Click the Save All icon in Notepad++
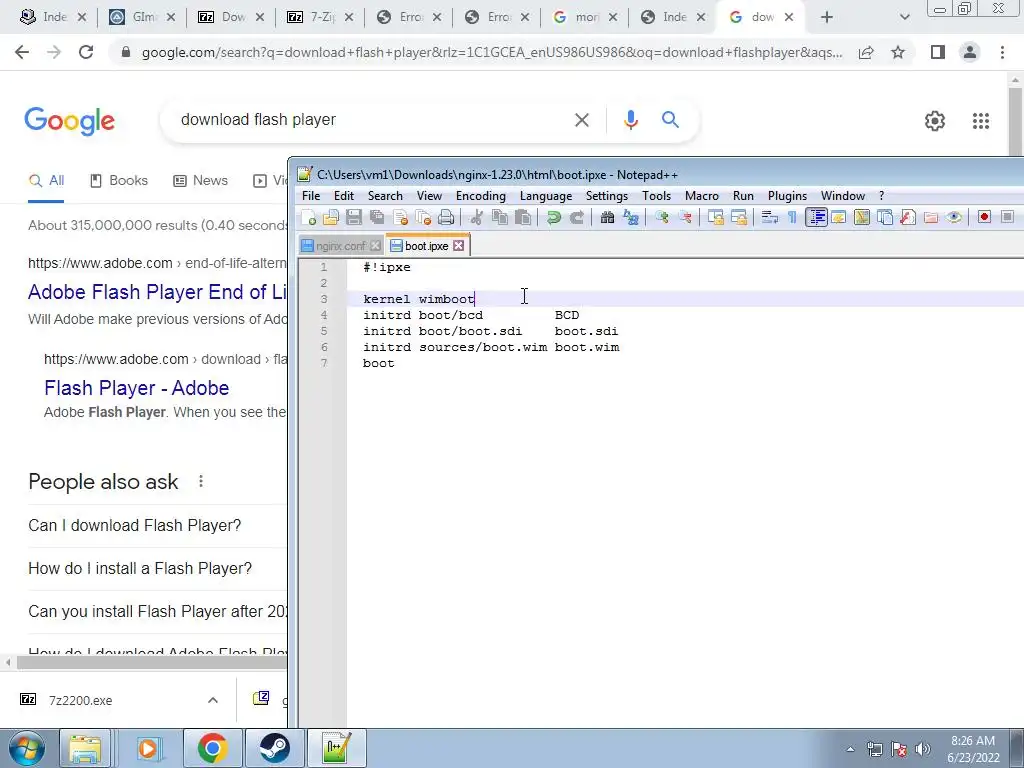Viewport: 1024px width, 768px height. [x=377, y=217]
